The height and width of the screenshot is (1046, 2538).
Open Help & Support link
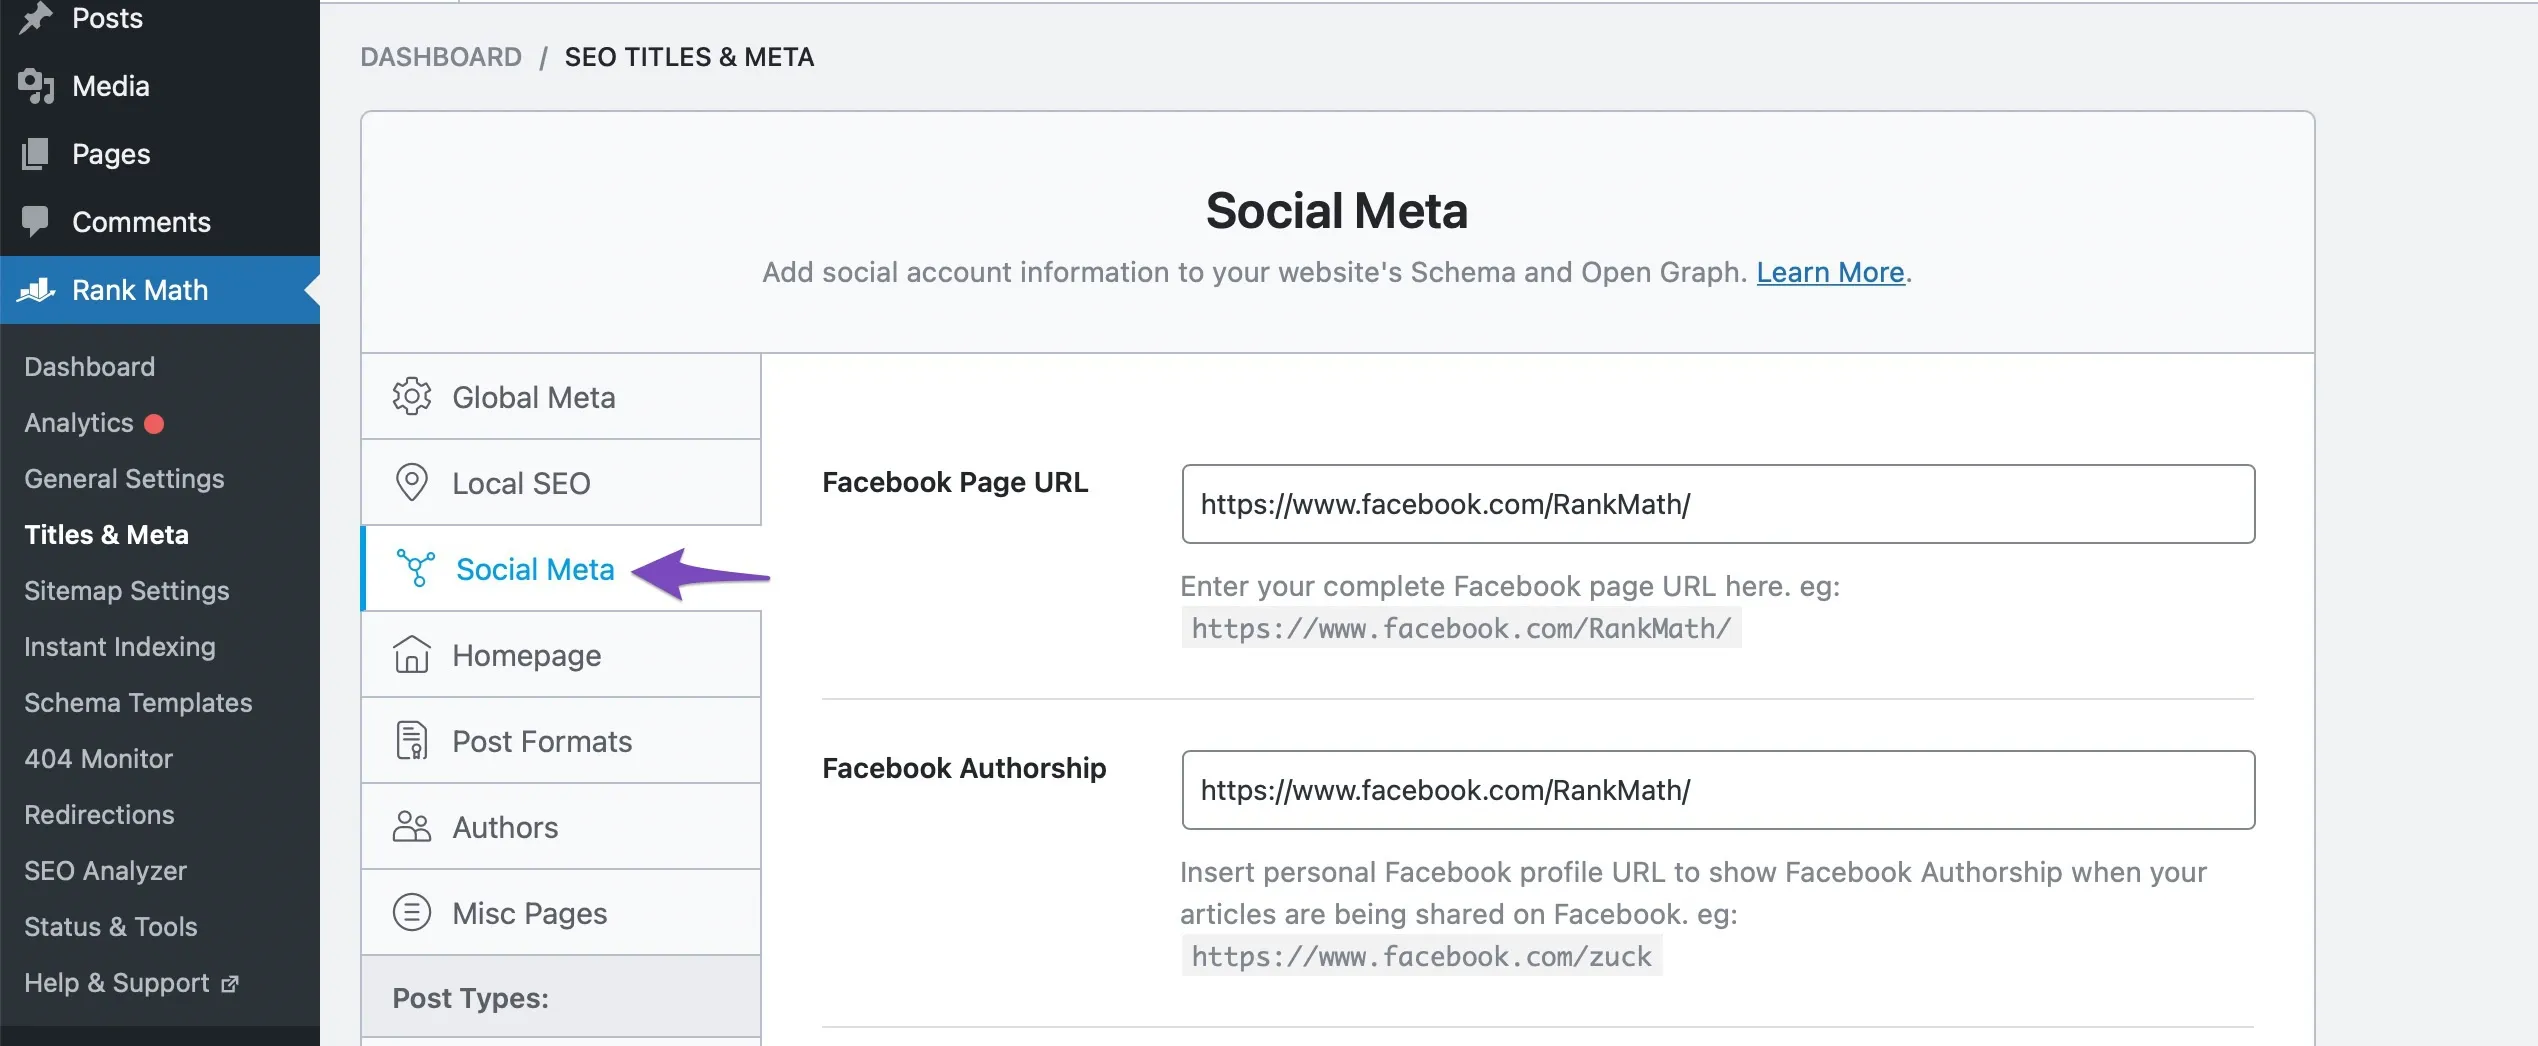click(x=117, y=983)
